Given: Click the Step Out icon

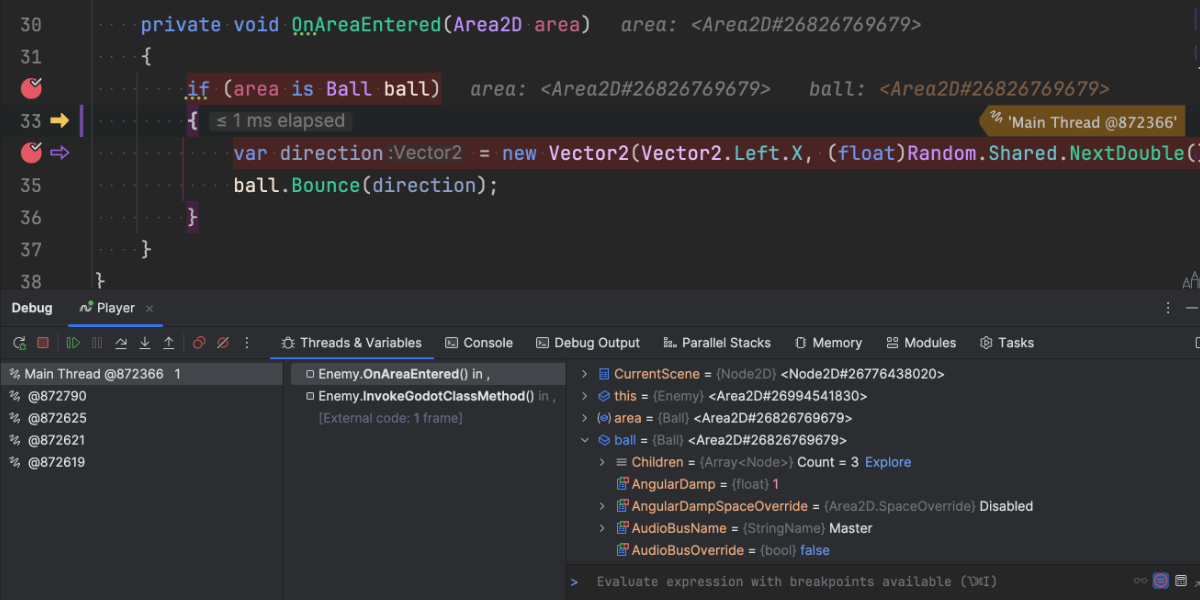Looking at the screenshot, I should (169, 343).
